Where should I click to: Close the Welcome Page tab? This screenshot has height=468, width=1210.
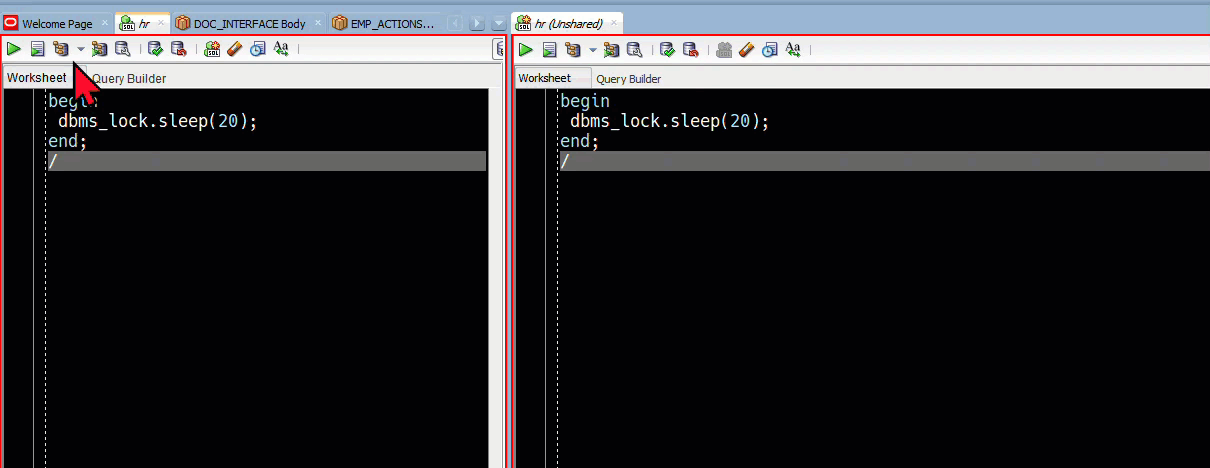click(x=105, y=23)
